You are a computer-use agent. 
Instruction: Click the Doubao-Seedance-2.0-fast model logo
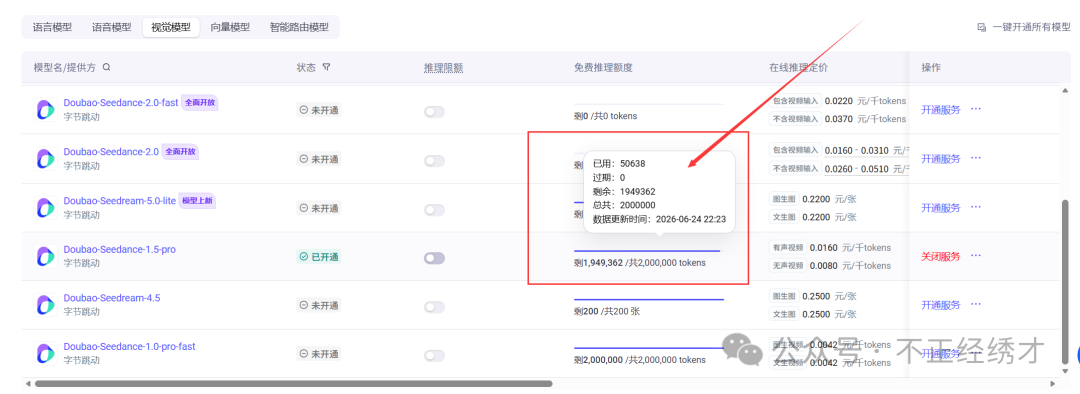46,110
